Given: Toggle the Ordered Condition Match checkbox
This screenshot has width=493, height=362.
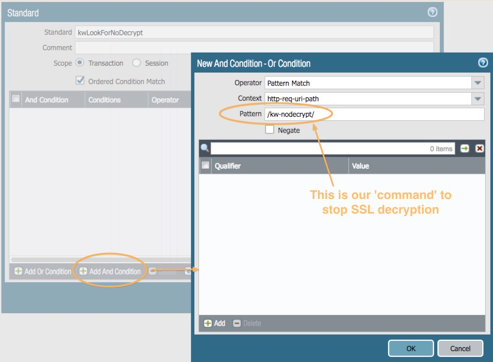Looking at the screenshot, I should point(80,81).
